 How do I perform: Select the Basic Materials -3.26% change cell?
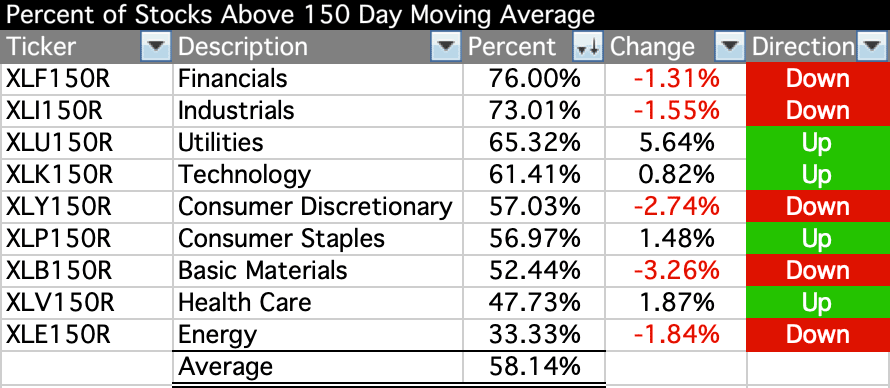[675, 271]
